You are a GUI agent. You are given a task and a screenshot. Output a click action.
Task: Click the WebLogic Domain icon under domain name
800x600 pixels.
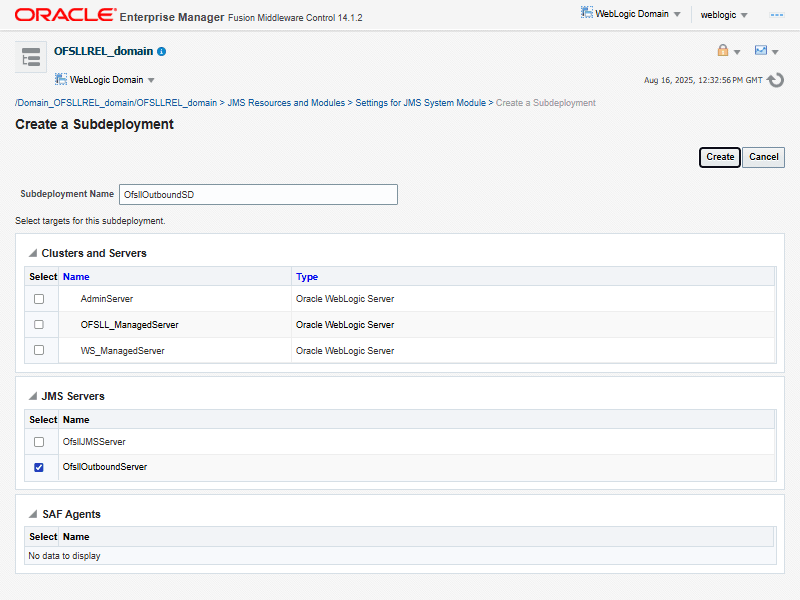[x=61, y=79]
